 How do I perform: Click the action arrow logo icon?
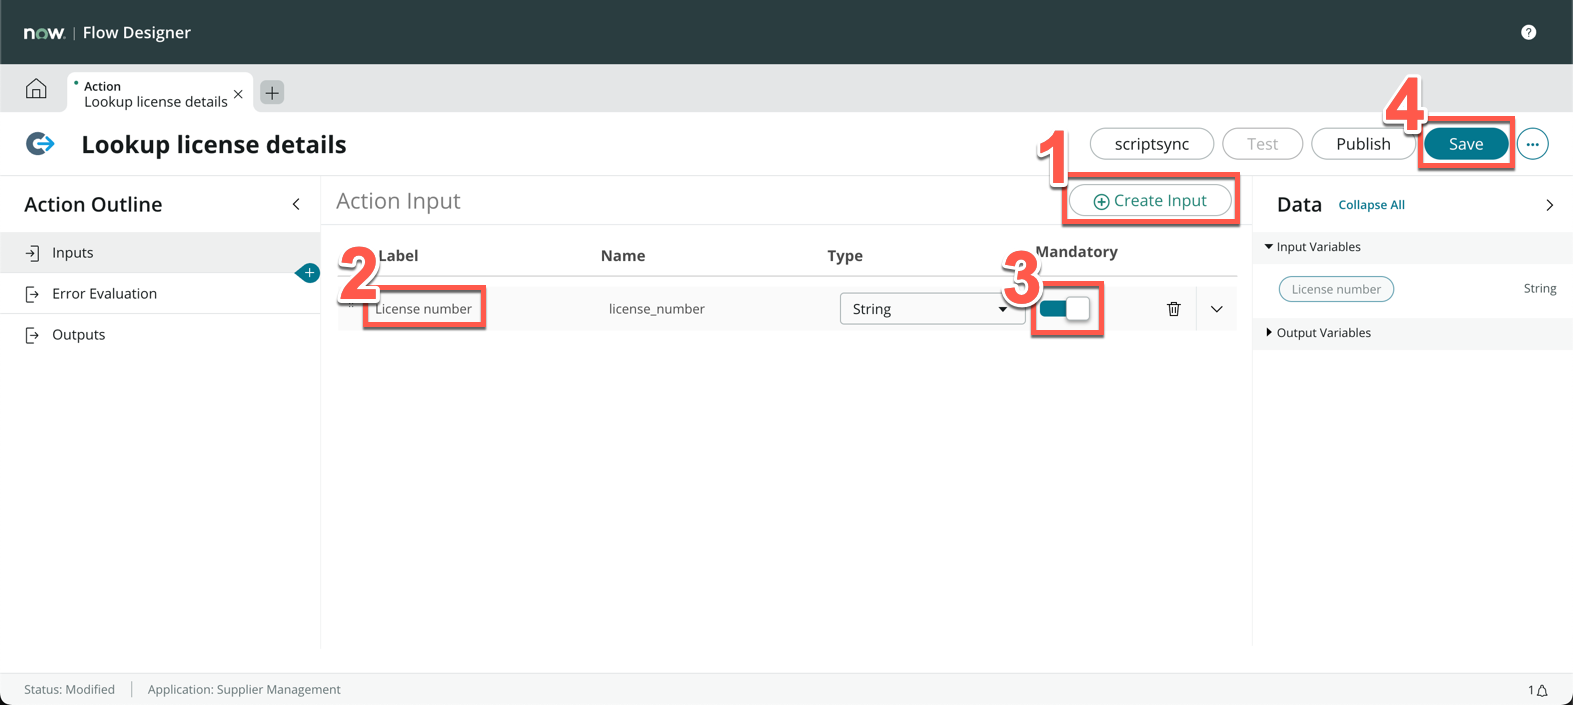coord(40,144)
